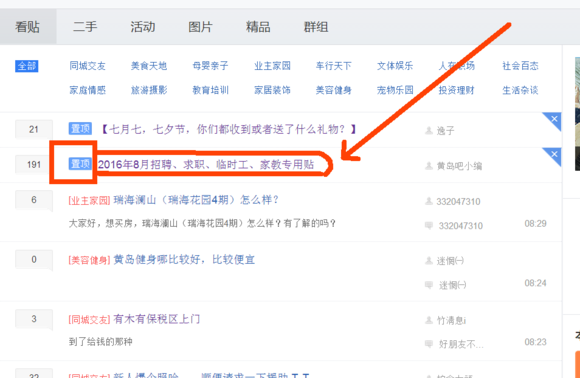
Task: Filter posts by 美容健身 category
Action: 333,90
